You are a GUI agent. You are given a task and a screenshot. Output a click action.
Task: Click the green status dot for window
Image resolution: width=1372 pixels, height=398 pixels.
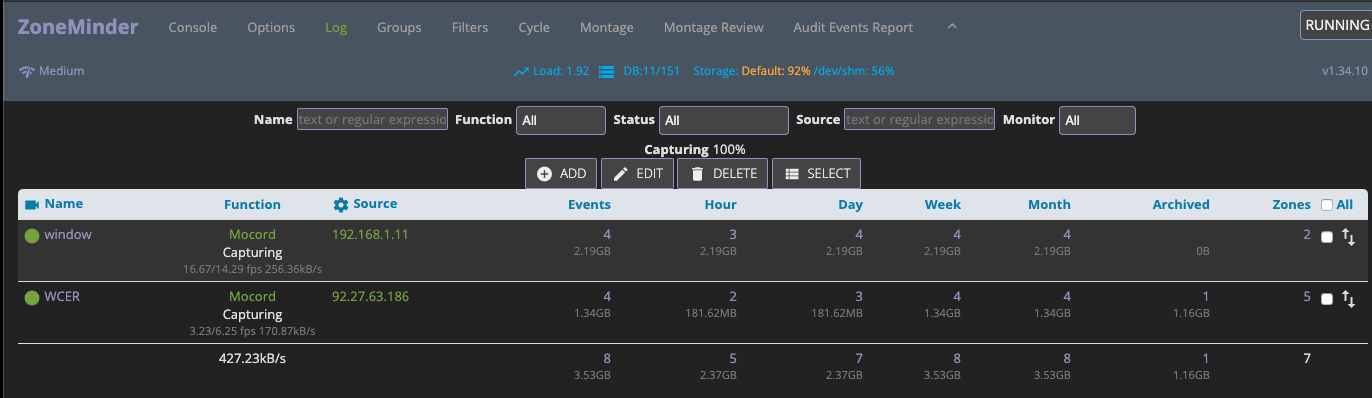pos(32,236)
